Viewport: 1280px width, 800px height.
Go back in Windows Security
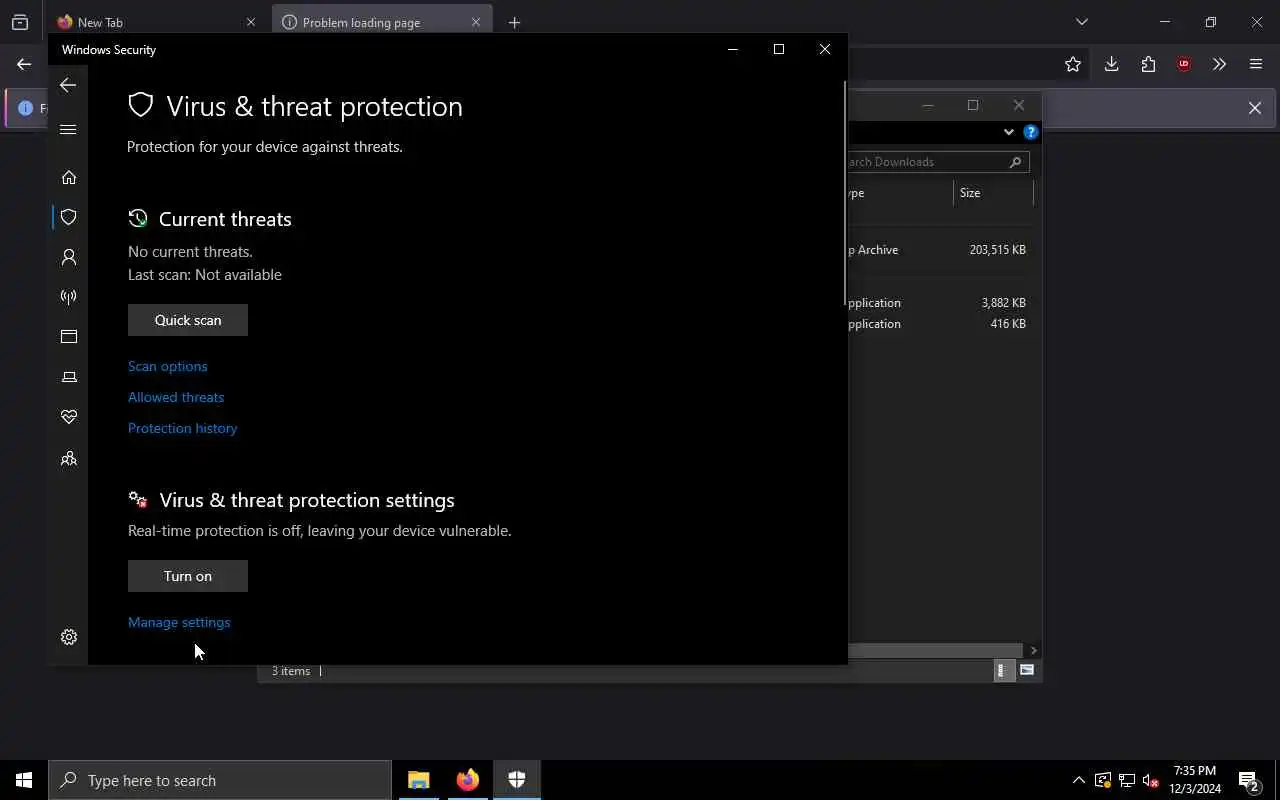pos(68,85)
